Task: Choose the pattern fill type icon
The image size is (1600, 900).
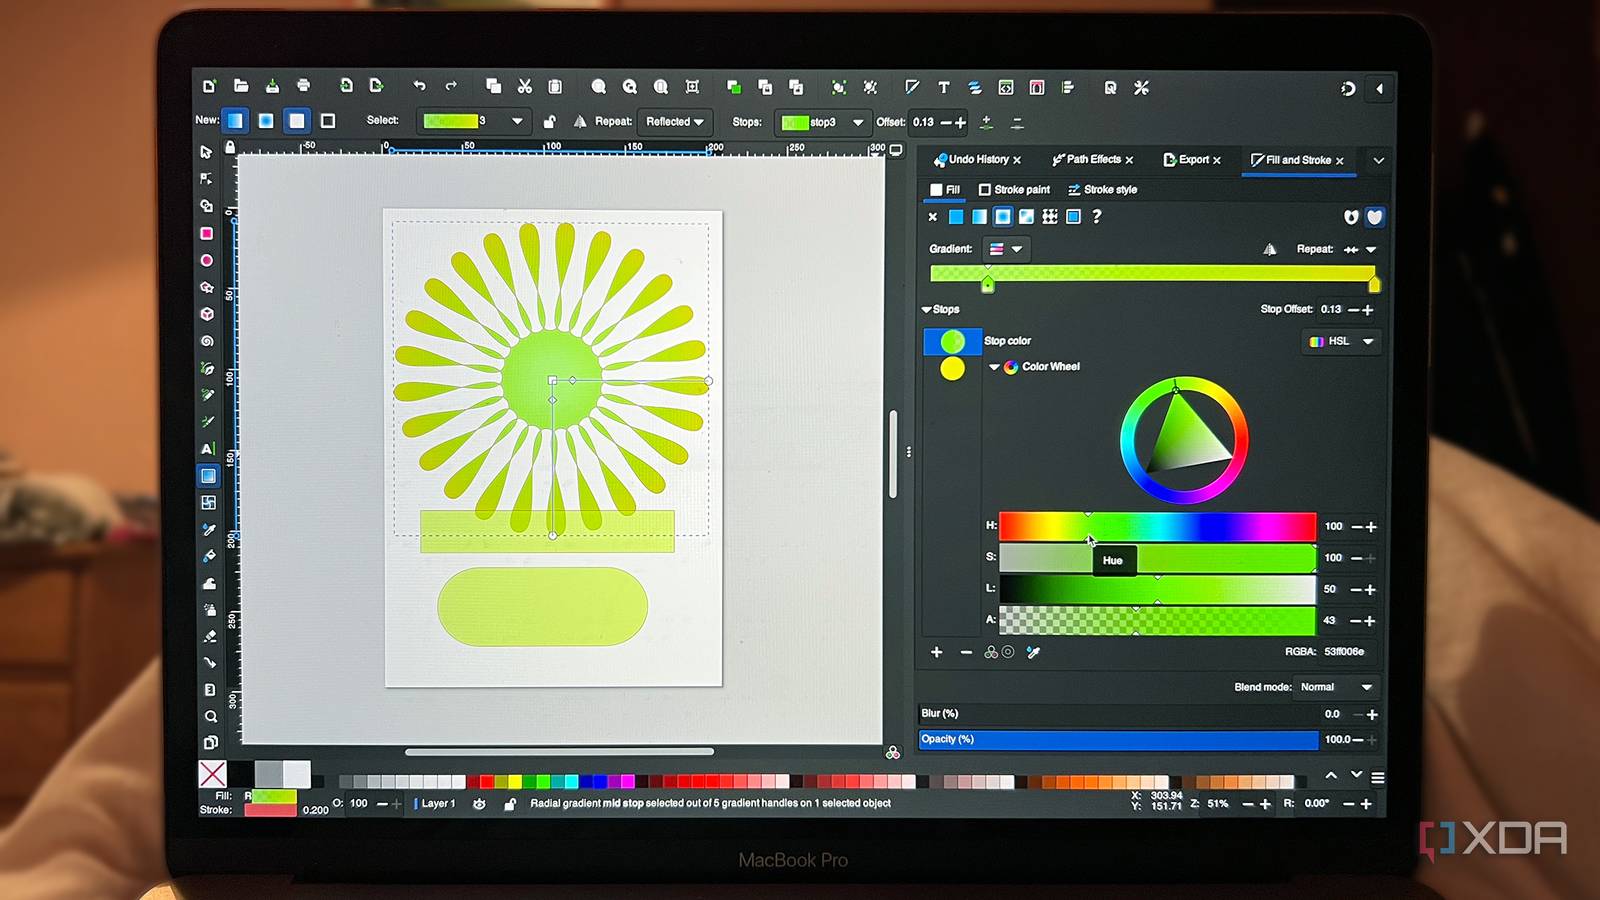Action: point(1047,216)
